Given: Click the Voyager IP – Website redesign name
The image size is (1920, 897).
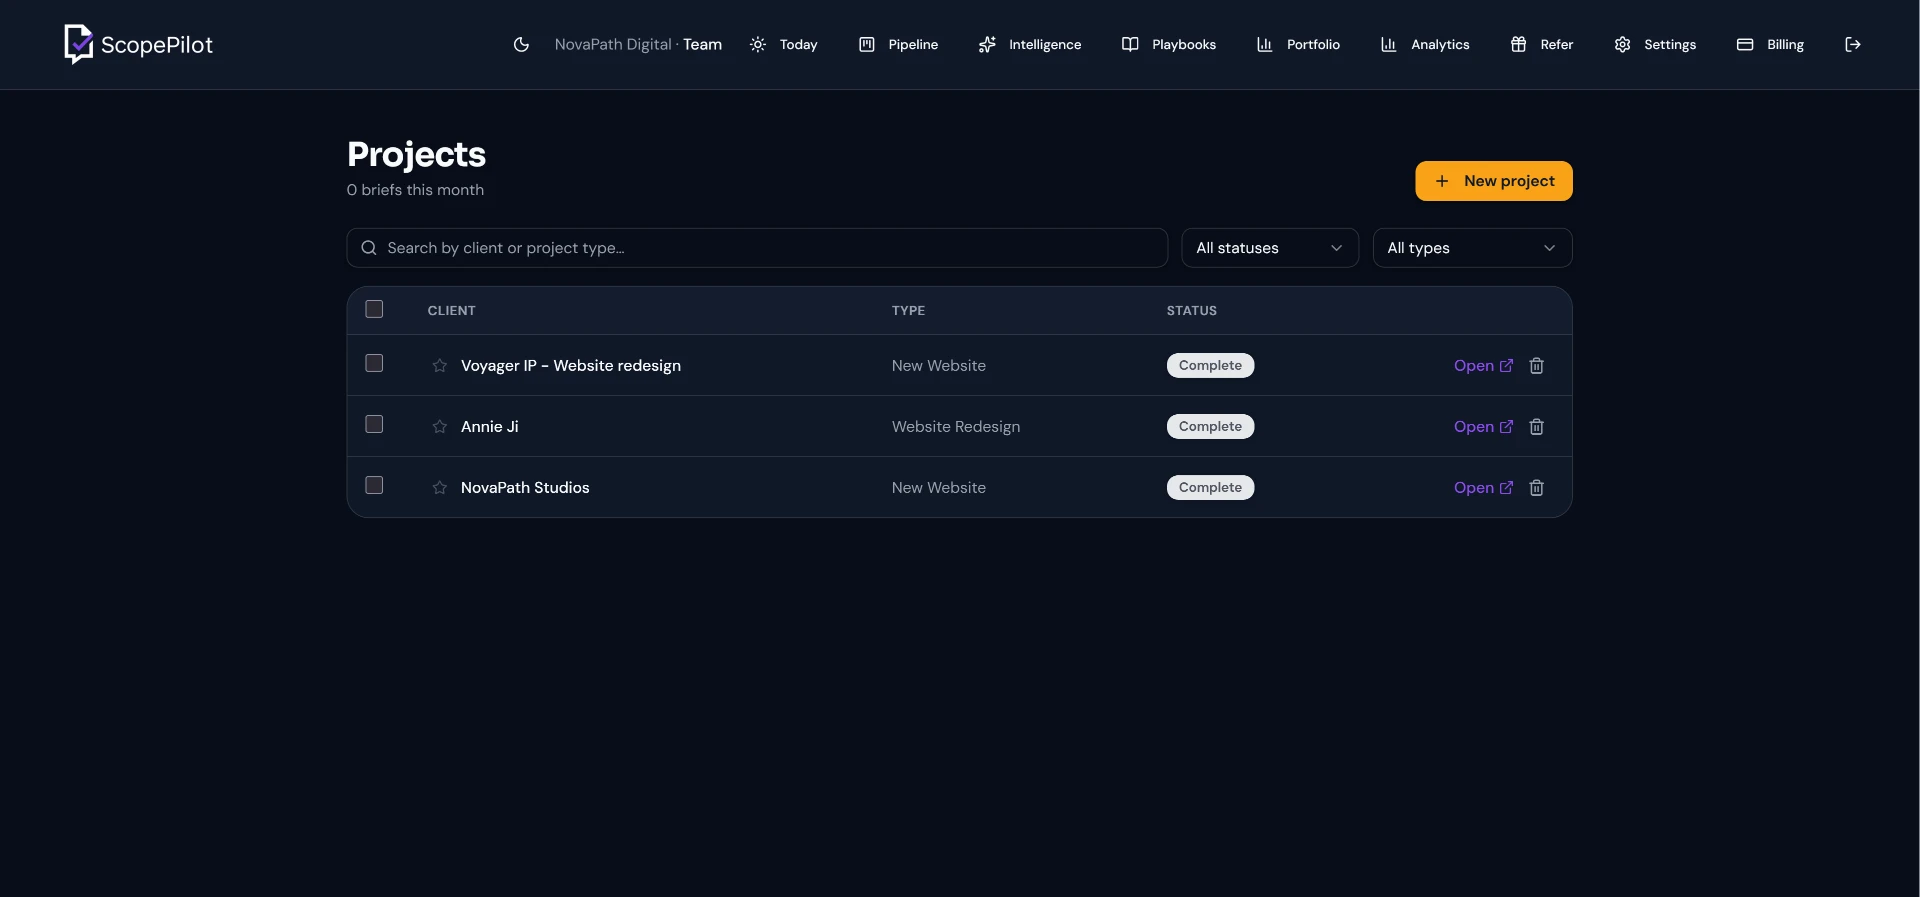Looking at the screenshot, I should coord(571,366).
